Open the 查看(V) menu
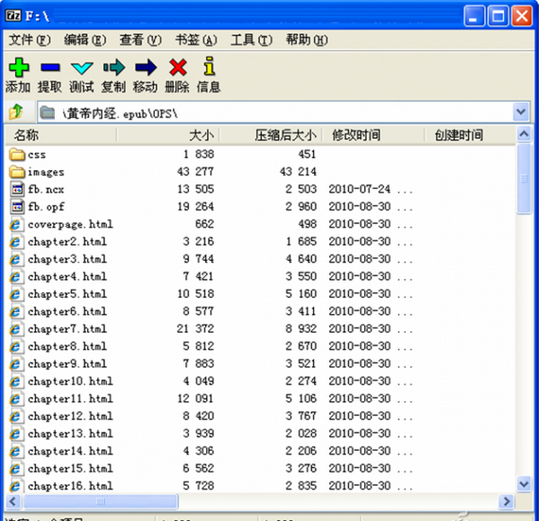Image resolution: width=539 pixels, height=521 pixels. point(141,40)
